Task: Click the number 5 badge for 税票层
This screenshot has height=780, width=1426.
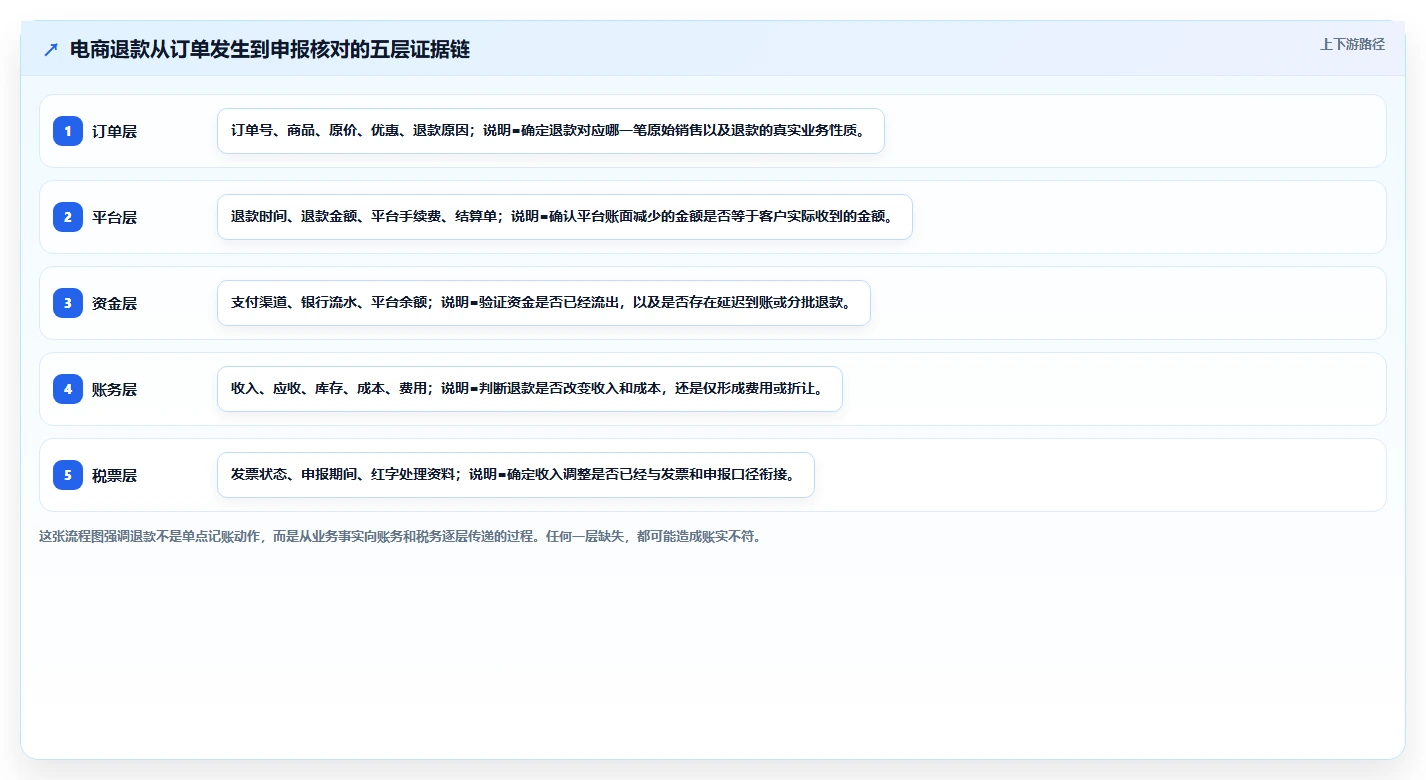Action: tap(68, 475)
